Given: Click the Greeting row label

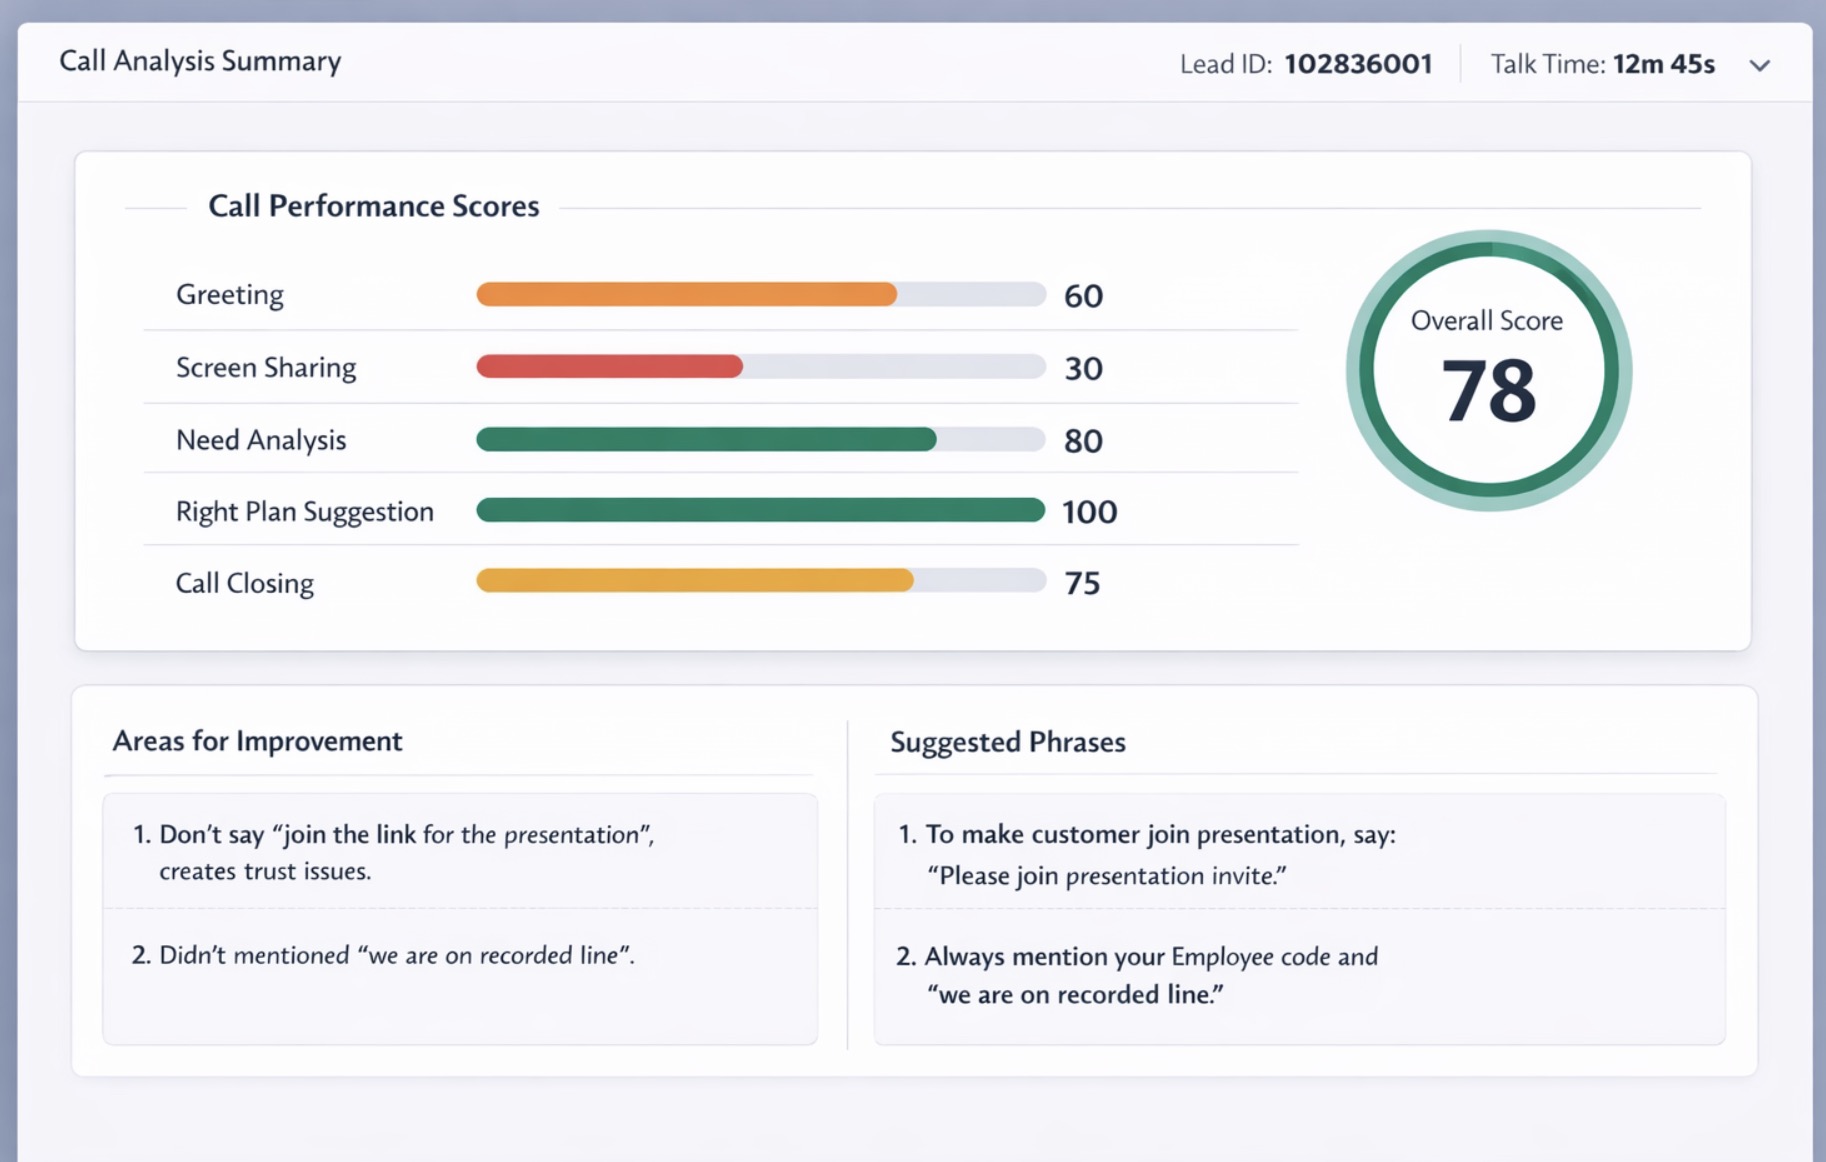Looking at the screenshot, I should tap(229, 294).
